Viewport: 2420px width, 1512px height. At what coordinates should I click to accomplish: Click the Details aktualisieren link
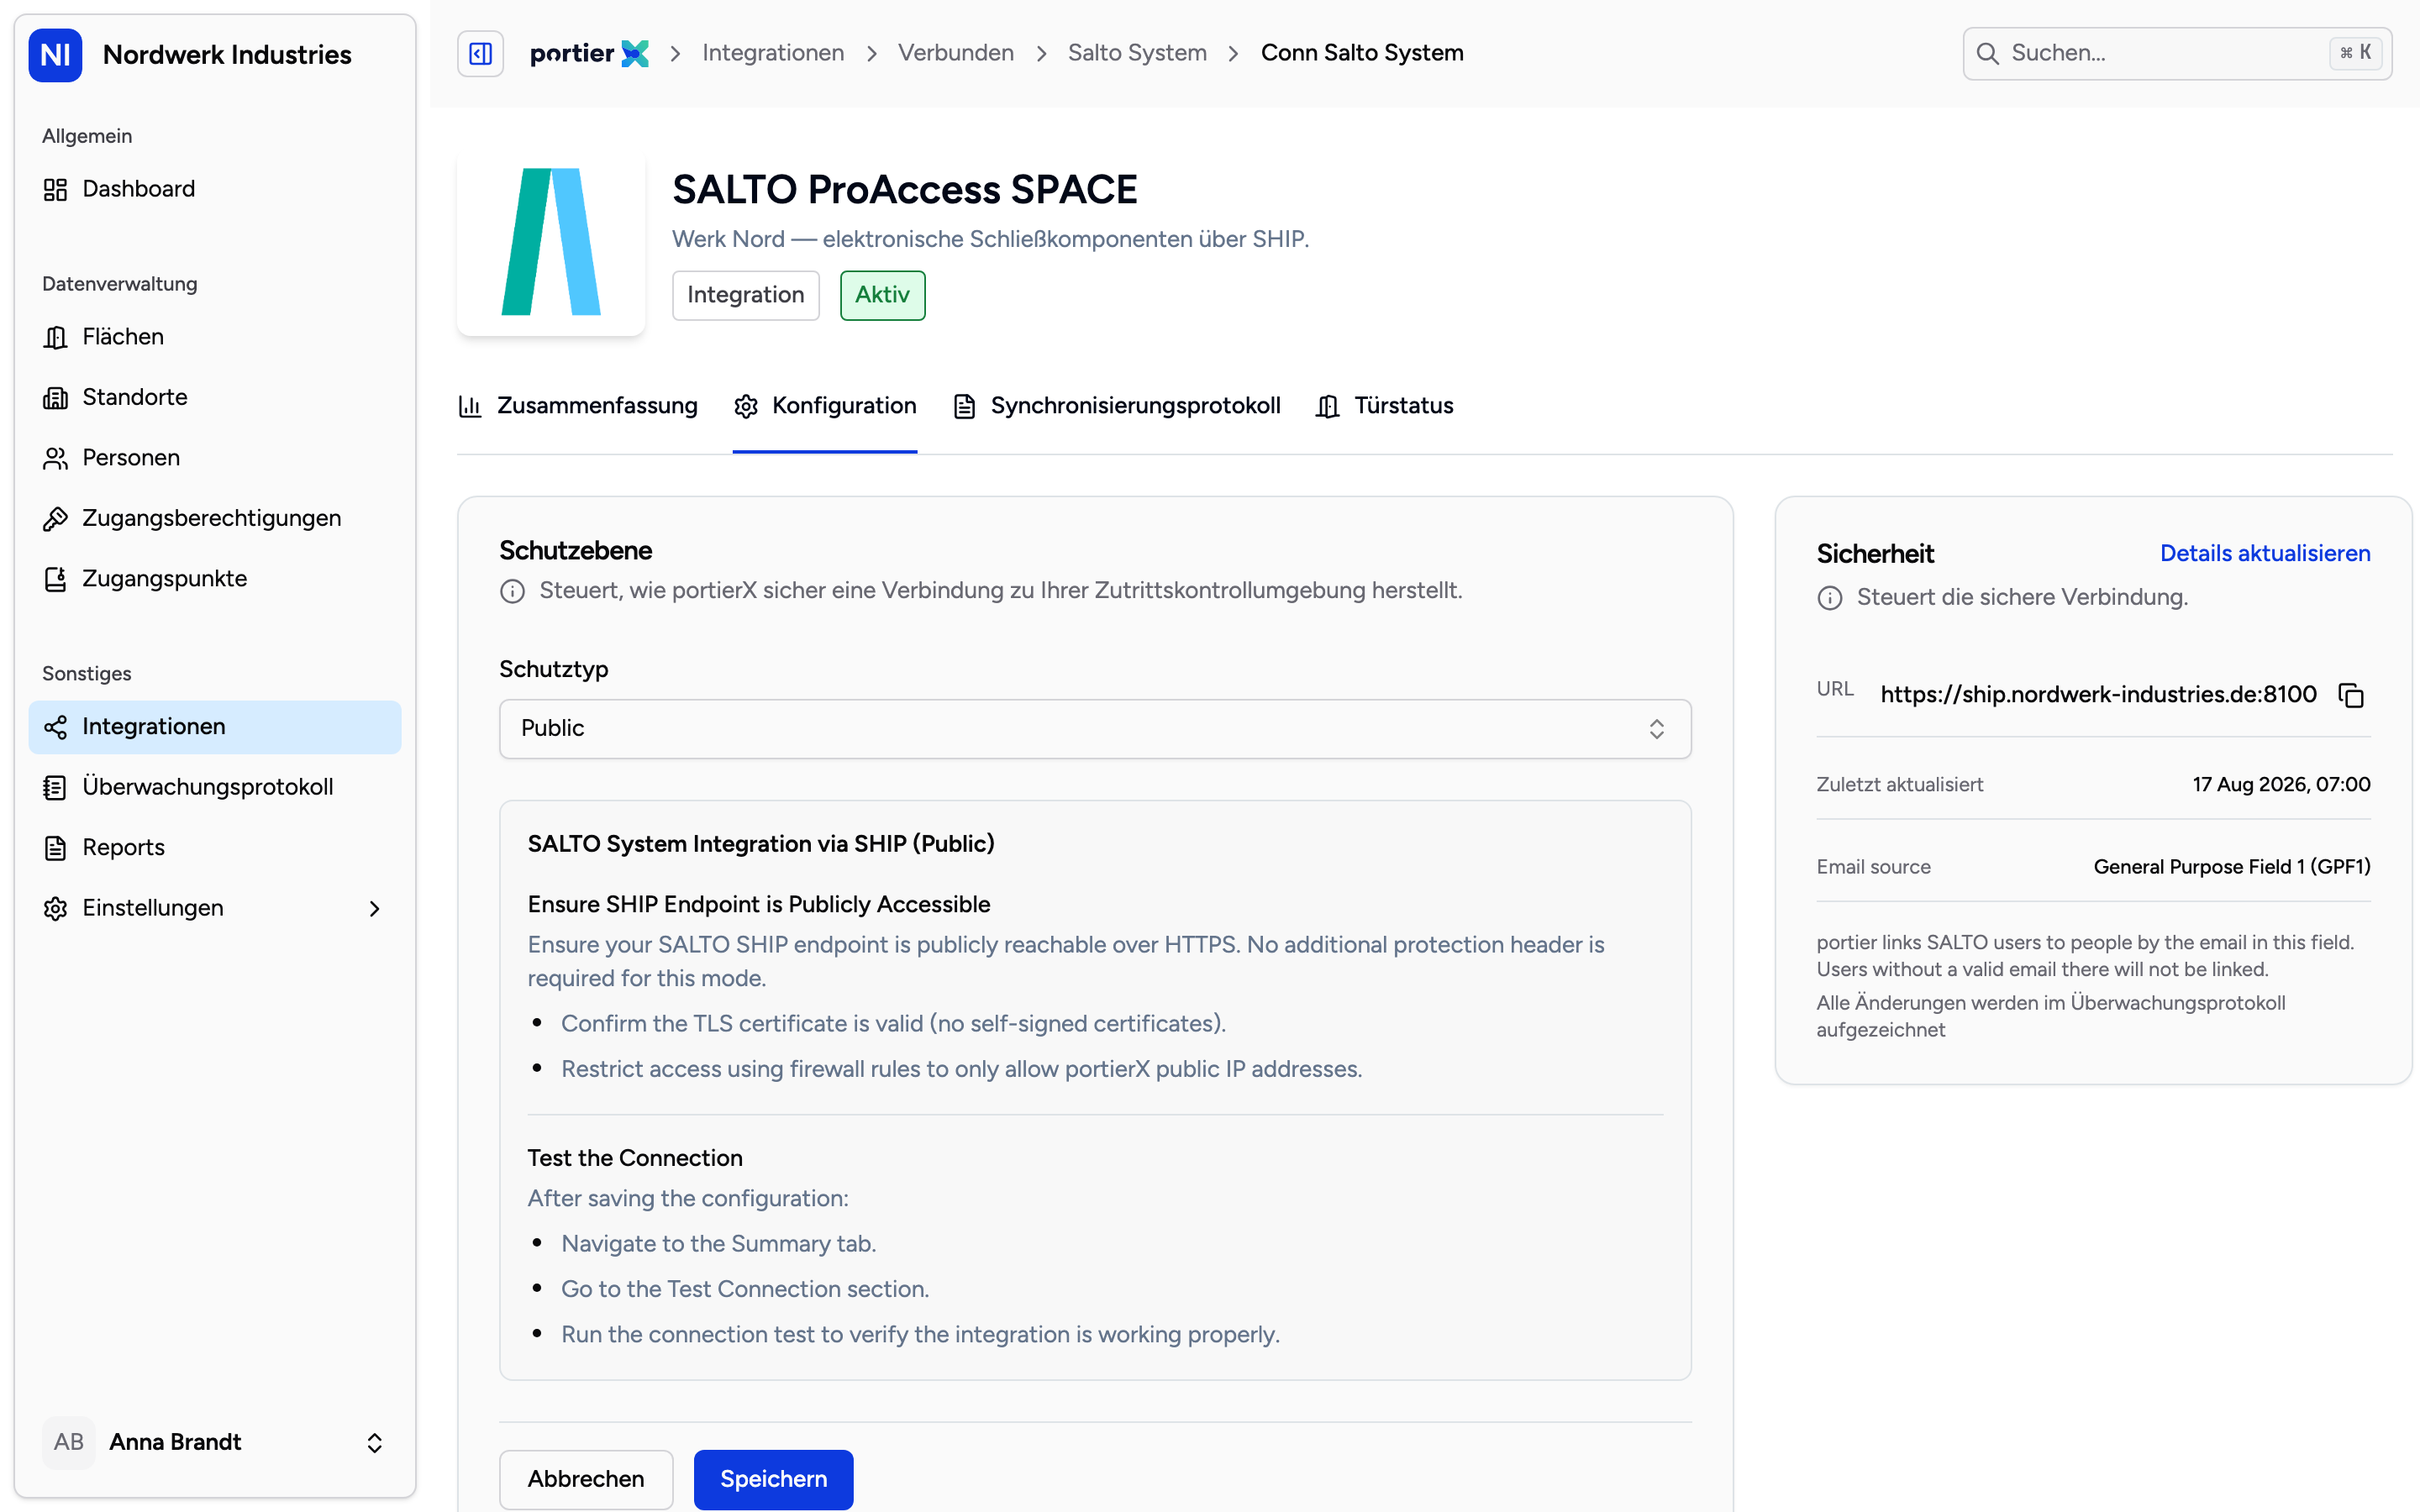pos(2265,554)
